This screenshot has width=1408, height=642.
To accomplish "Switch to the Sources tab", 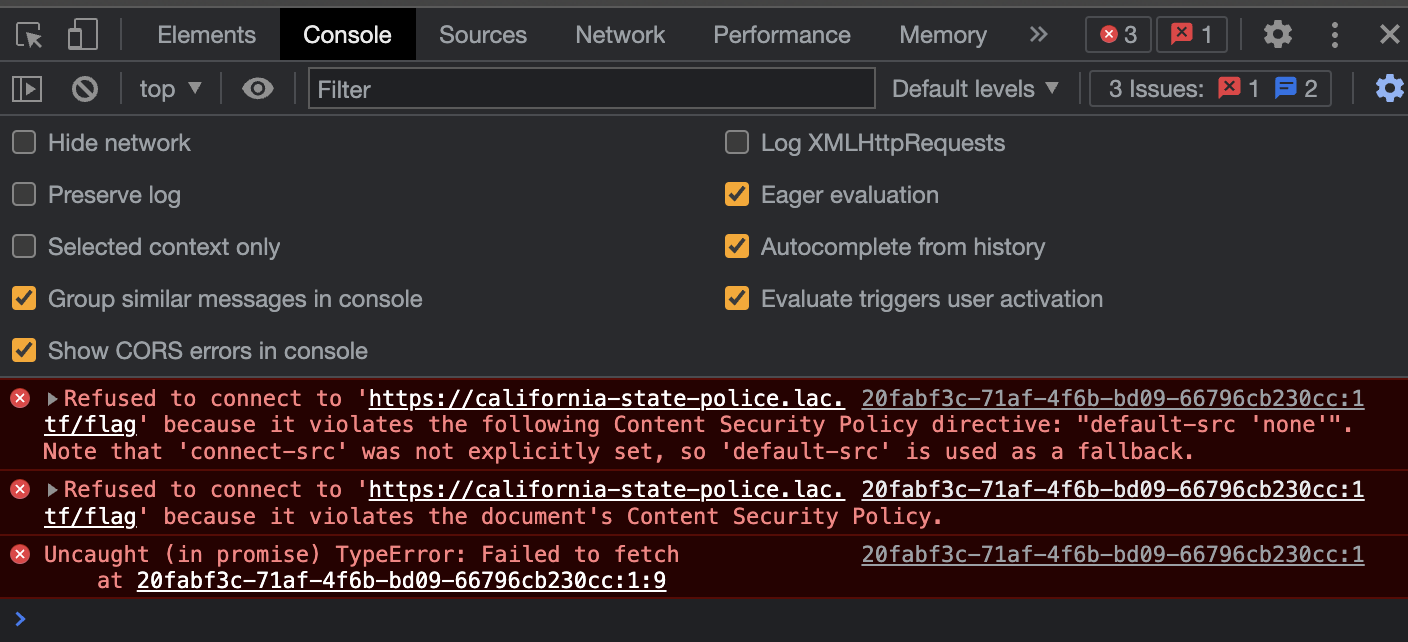I will 483,35.
